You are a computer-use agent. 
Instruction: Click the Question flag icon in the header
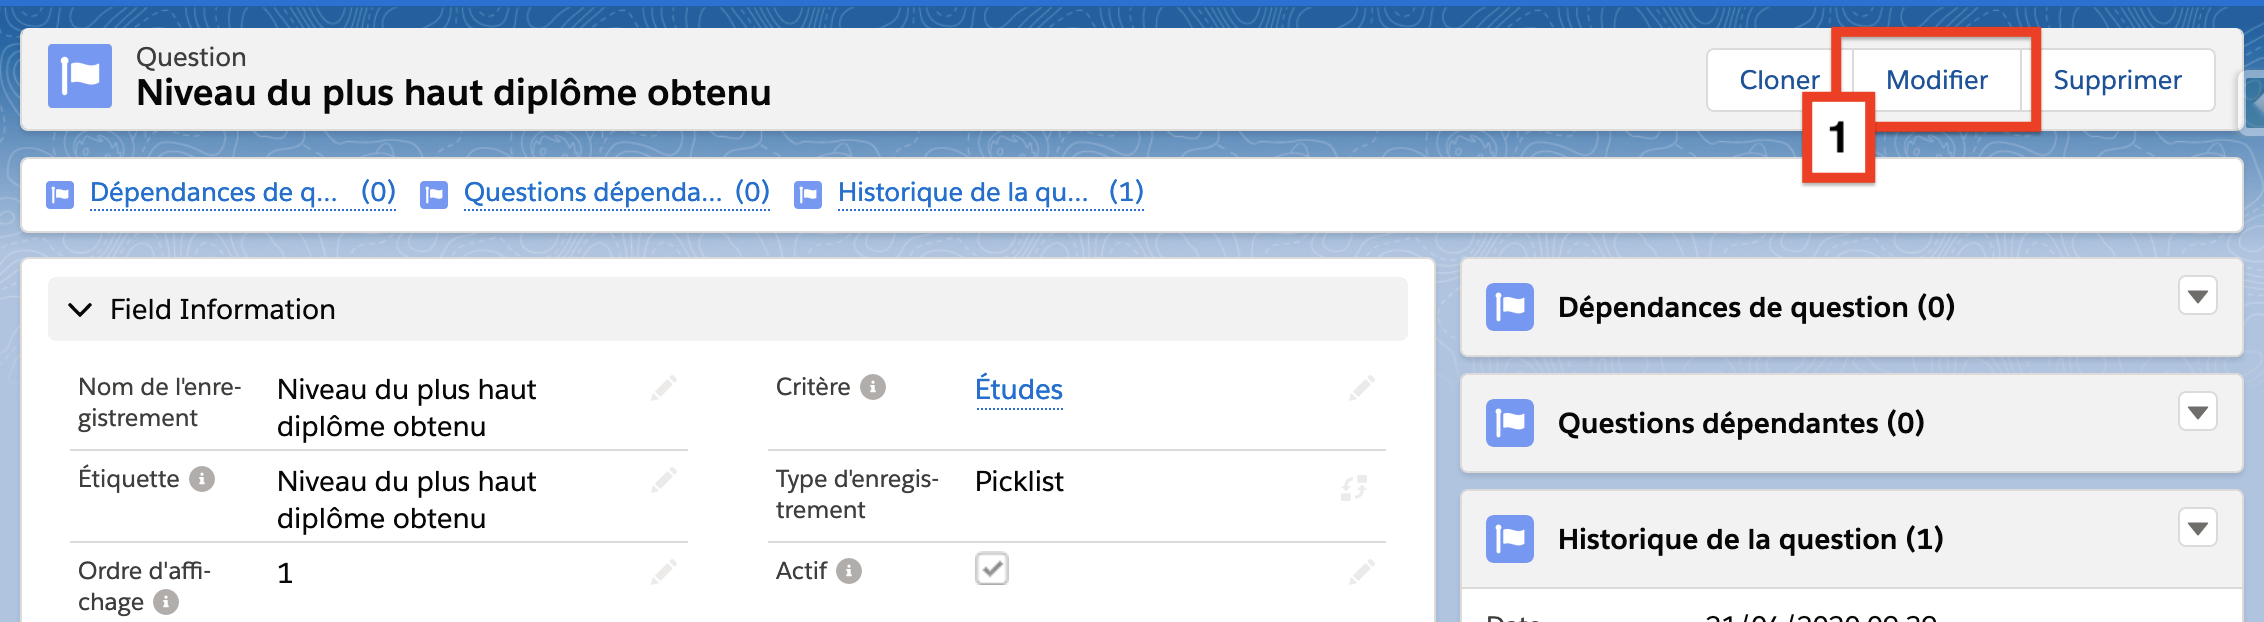tap(80, 76)
